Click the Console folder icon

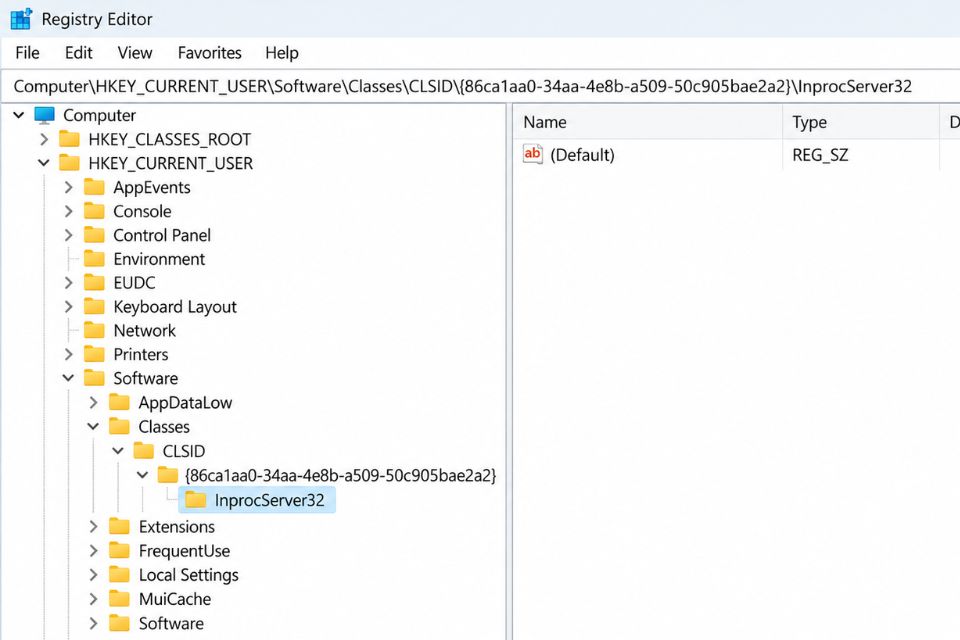[x=94, y=211]
